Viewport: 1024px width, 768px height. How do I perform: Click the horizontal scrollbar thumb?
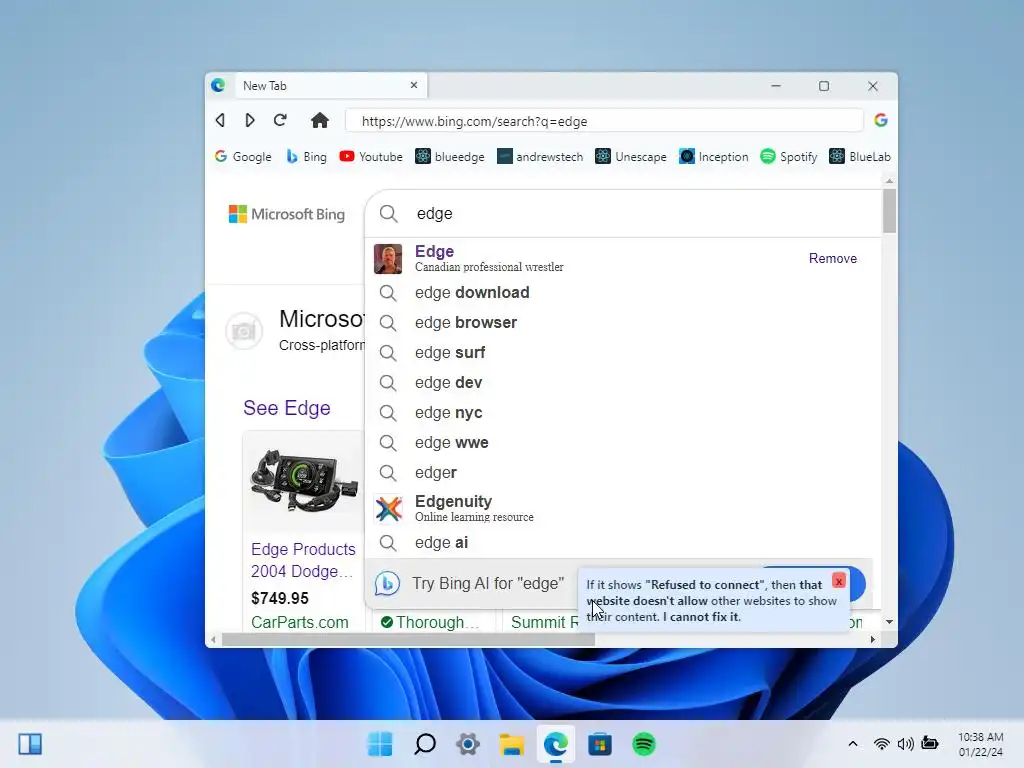pyautogui.click(x=408, y=640)
